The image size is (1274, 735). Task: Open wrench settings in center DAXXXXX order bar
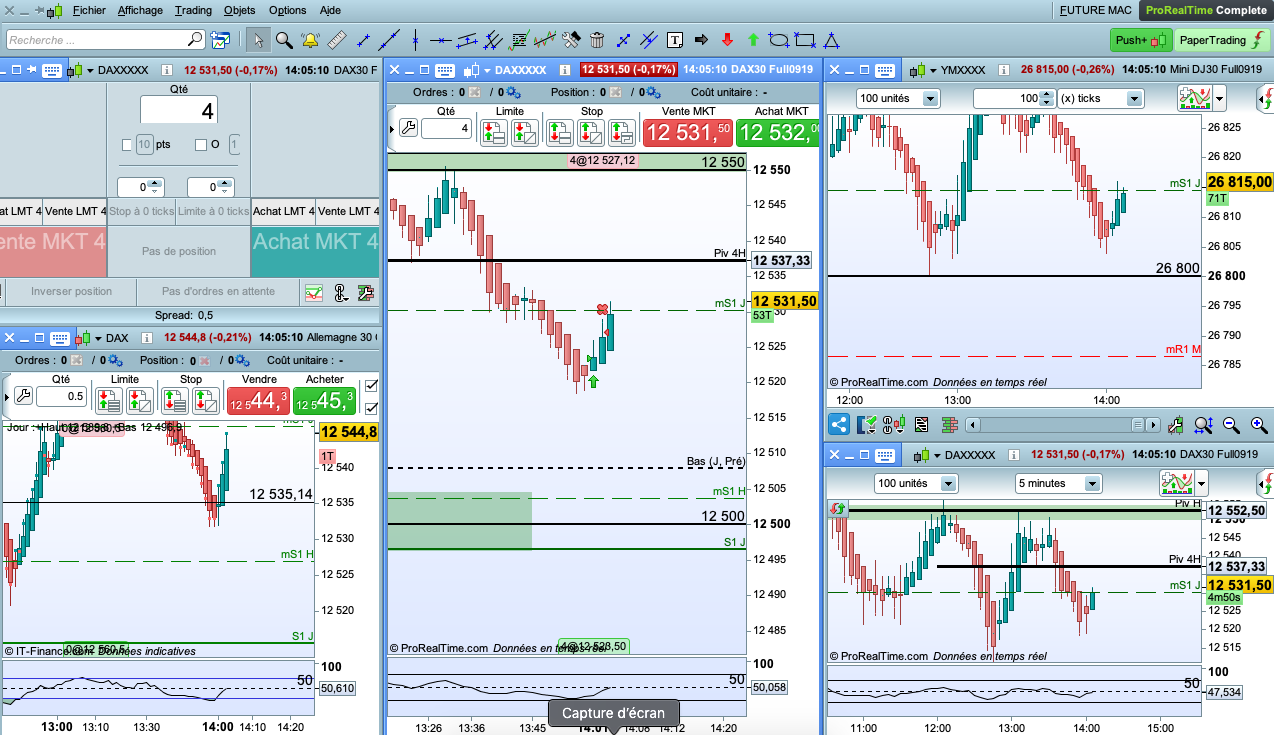point(408,128)
